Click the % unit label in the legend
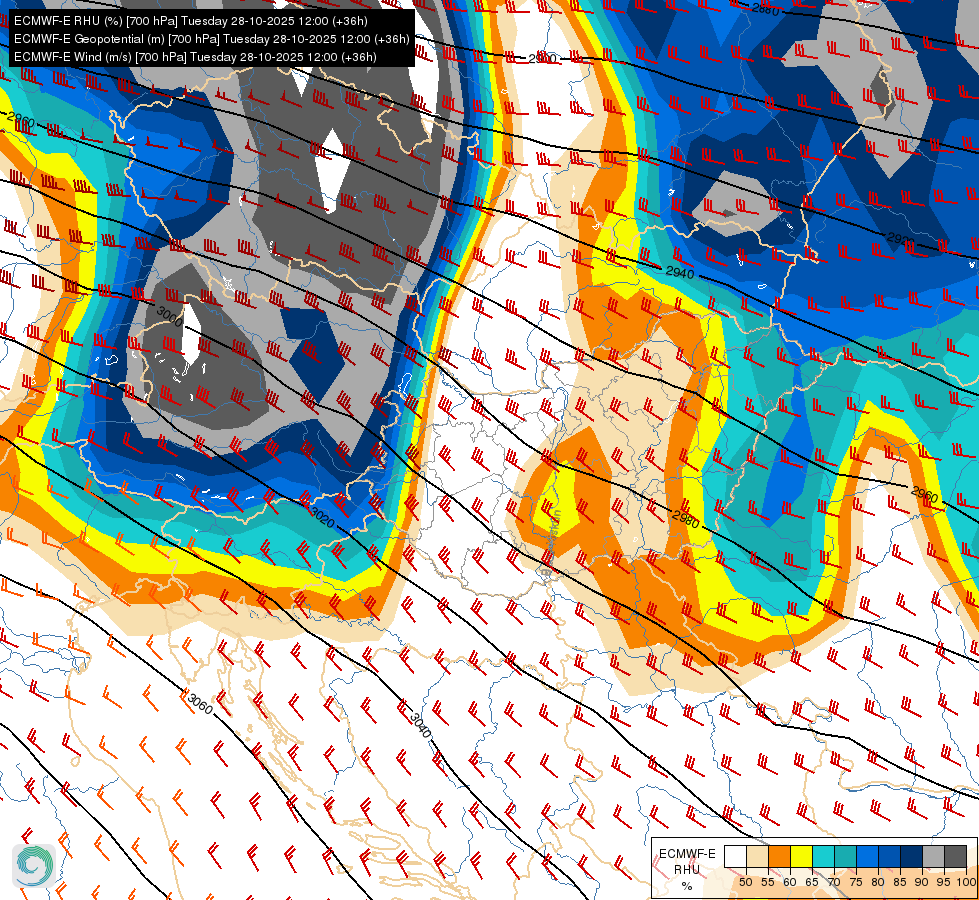This screenshot has height=900, width=979. [x=687, y=886]
